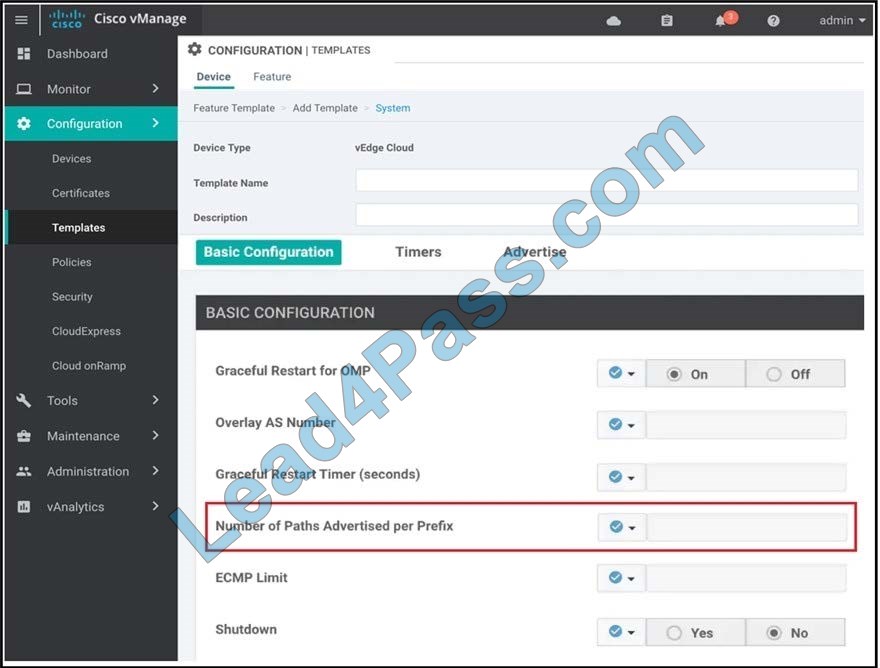Click the Template Name field
Screen dimensions: 880x668
607,181
